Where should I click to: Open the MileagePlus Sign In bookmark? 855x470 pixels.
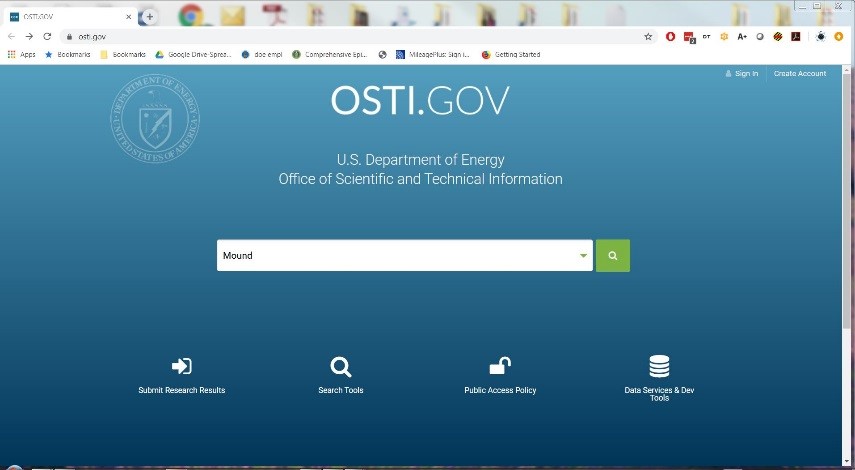(433, 55)
